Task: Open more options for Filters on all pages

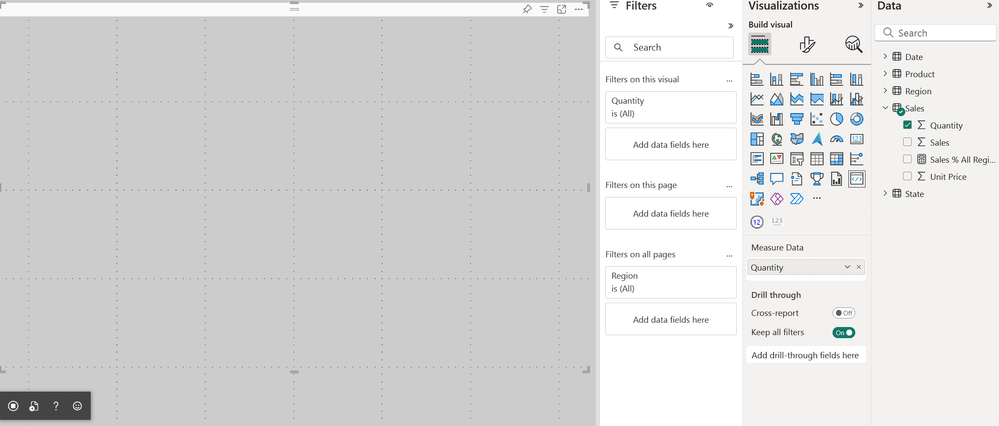Action: (x=729, y=255)
